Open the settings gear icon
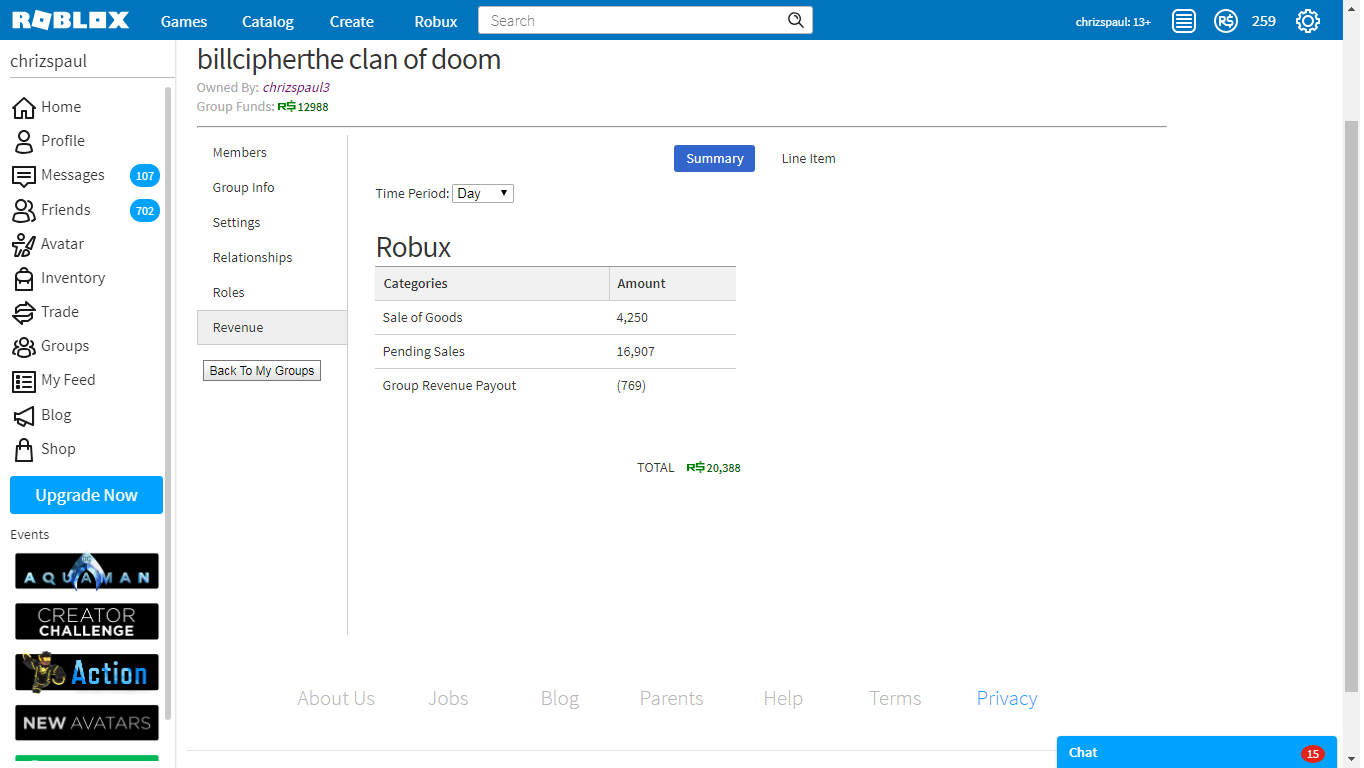This screenshot has width=1364, height=768. coord(1308,21)
